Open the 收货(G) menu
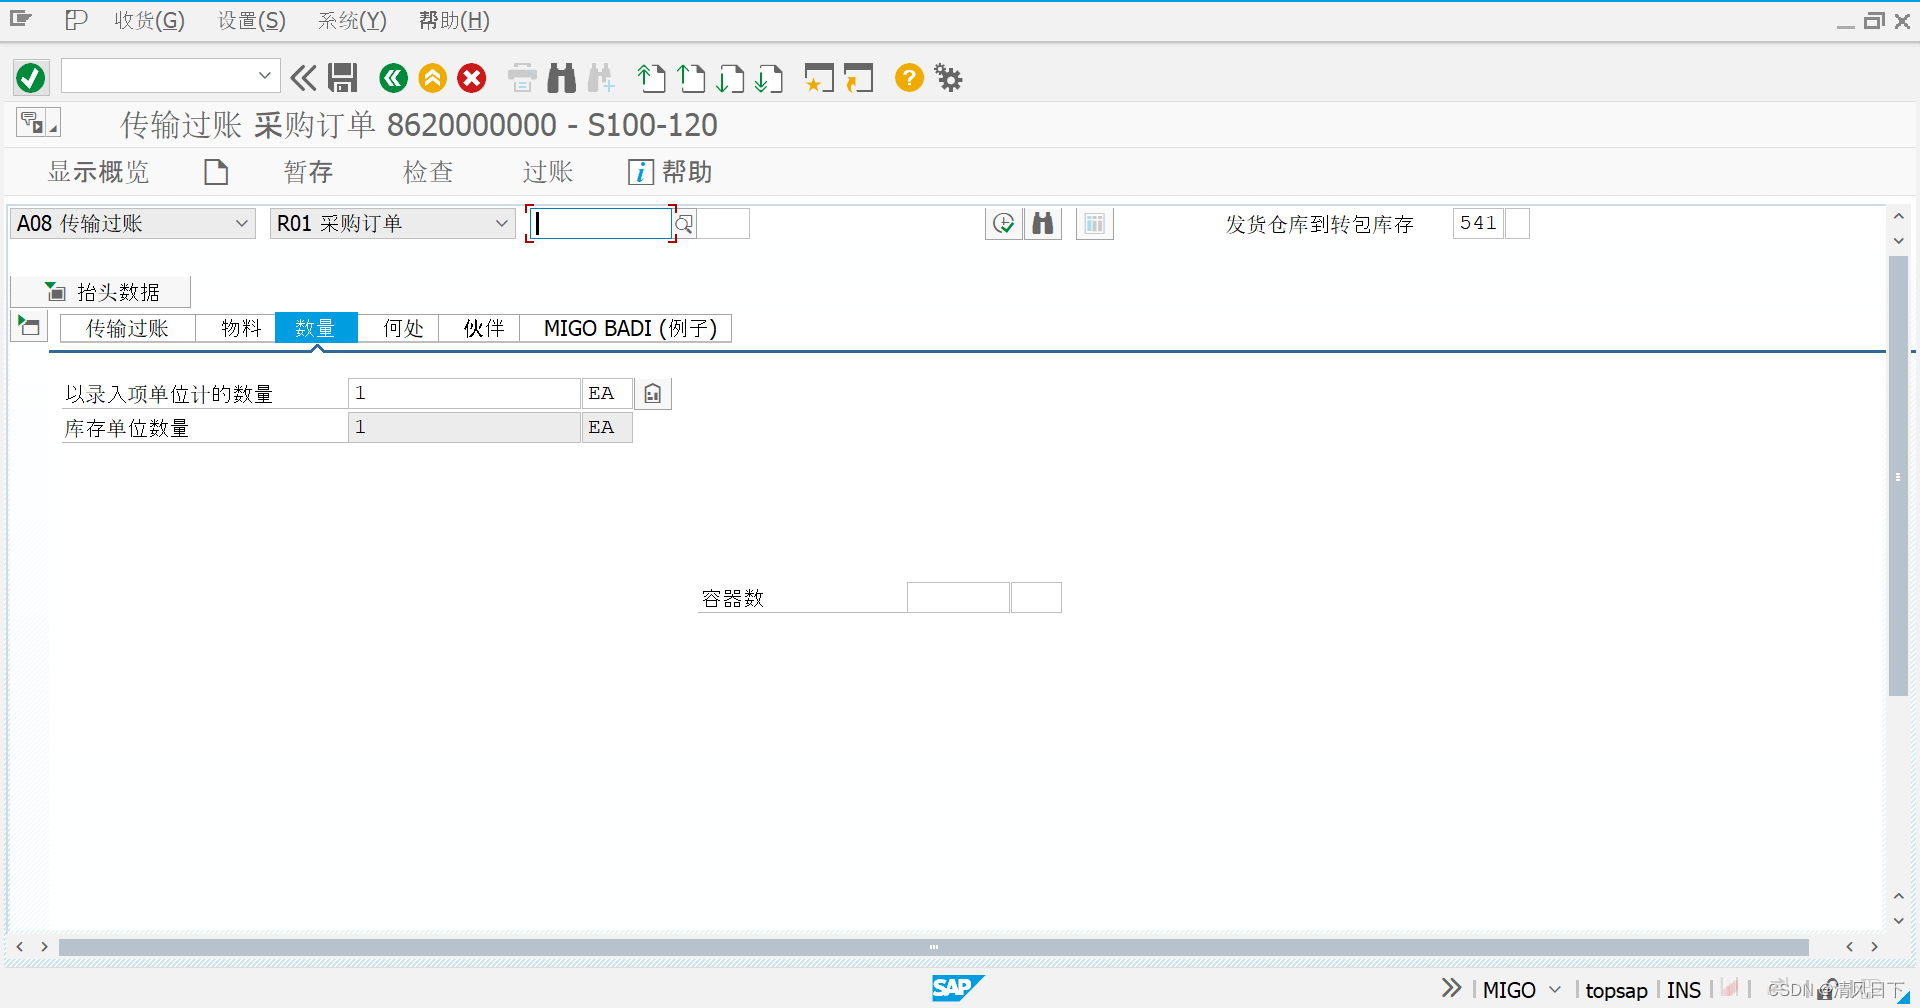The image size is (1920, 1008). (x=149, y=20)
